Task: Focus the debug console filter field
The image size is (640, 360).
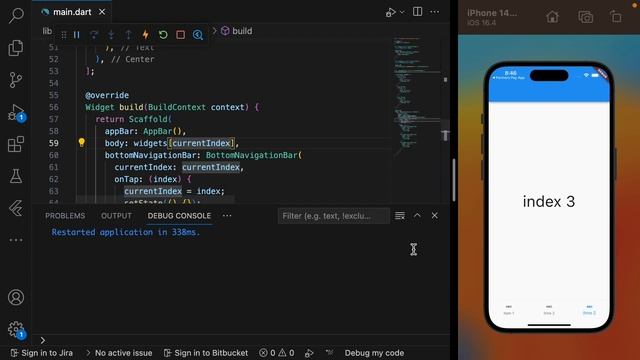Action: tap(333, 216)
